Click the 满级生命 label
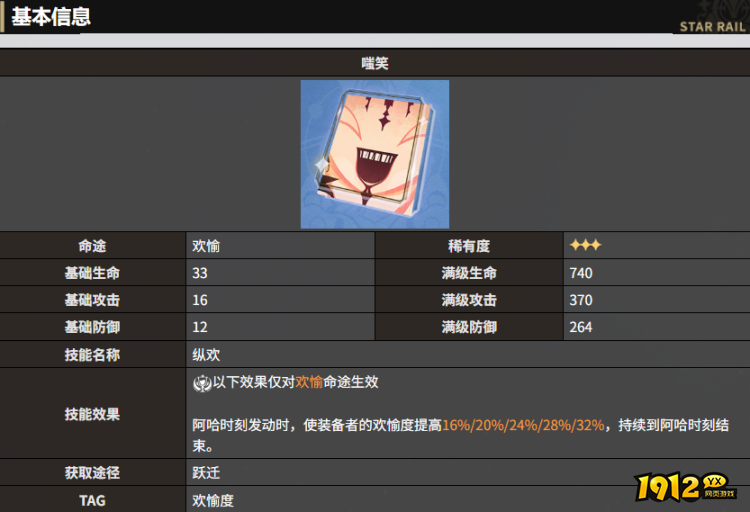Viewport: 750px width, 512px height. tap(469, 273)
